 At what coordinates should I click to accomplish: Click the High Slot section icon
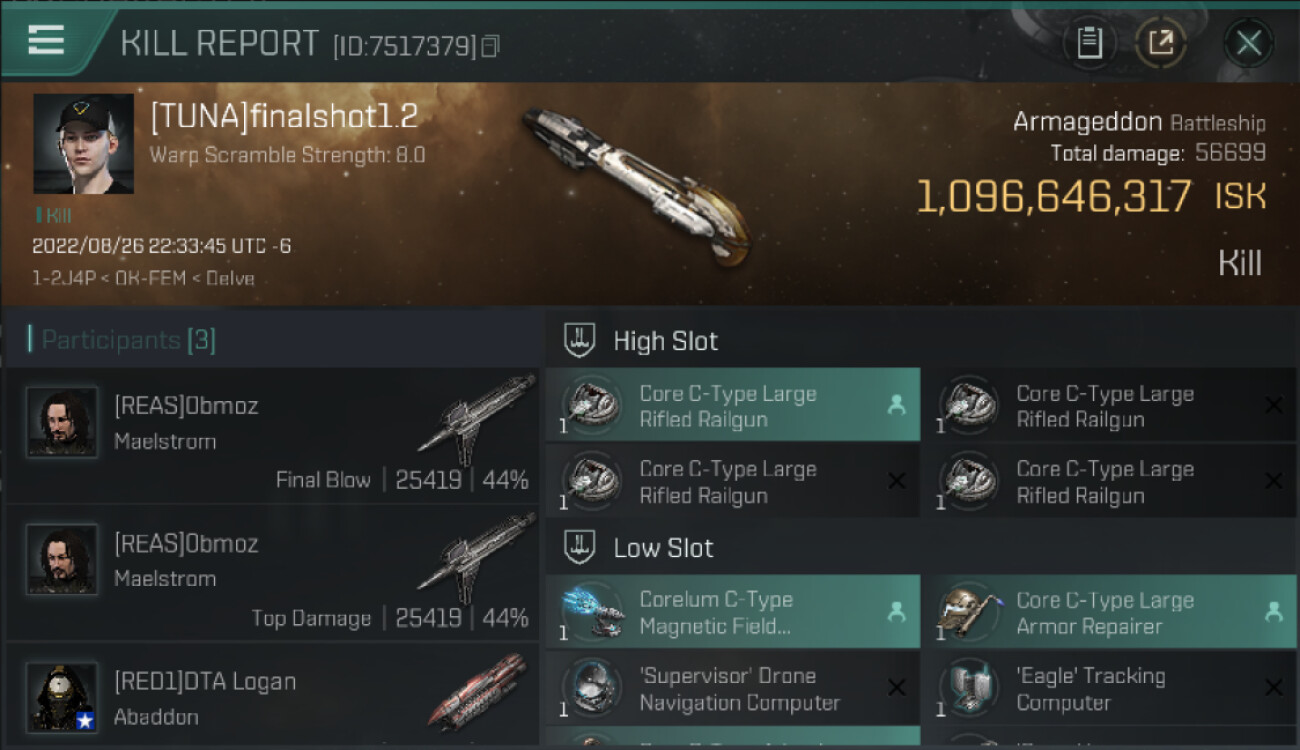pyautogui.click(x=580, y=340)
